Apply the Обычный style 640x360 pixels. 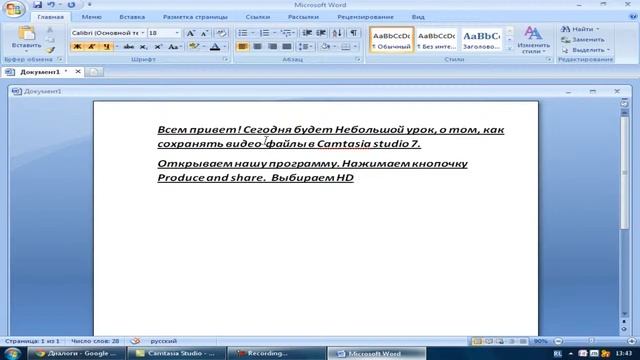click(391, 40)
